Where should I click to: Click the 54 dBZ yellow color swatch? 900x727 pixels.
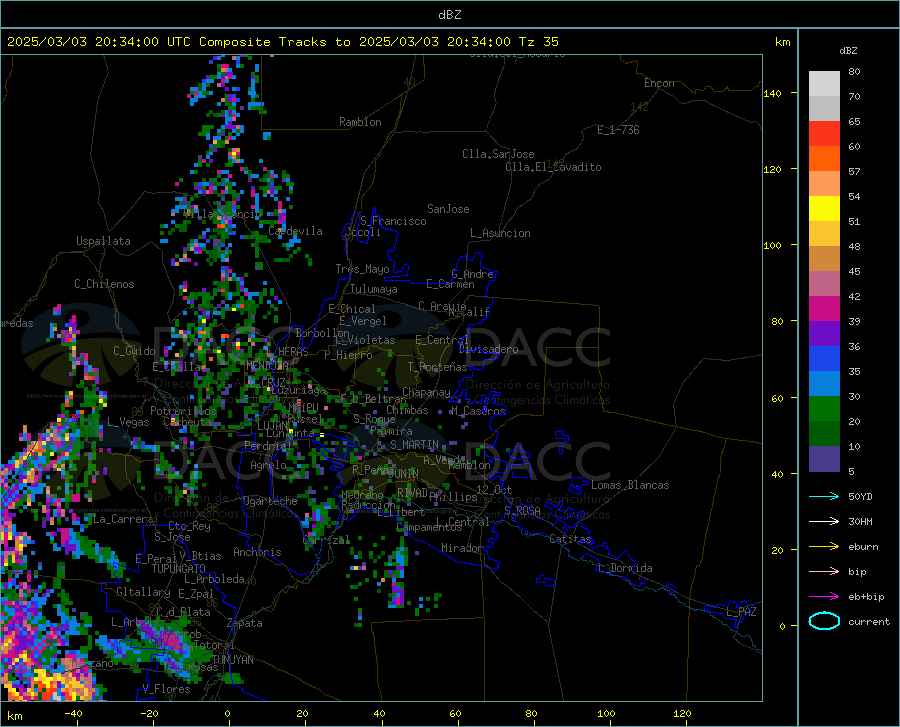click(824, 209)
